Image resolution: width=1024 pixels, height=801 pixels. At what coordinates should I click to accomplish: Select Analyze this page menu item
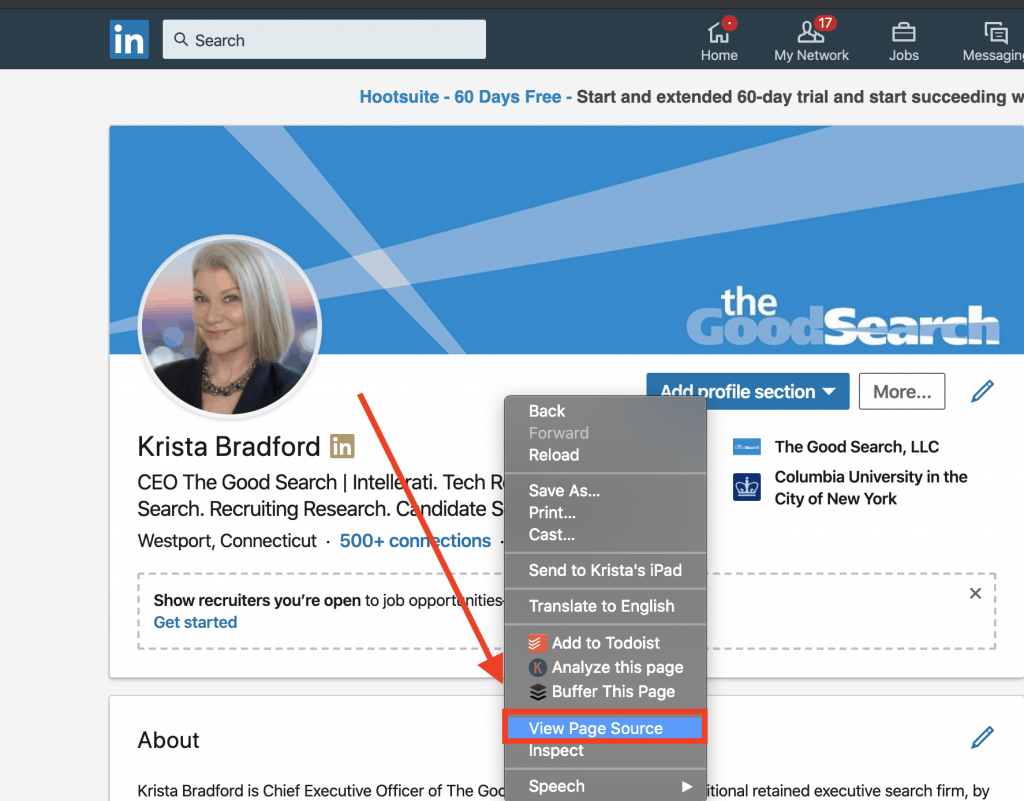coord(605,667)
